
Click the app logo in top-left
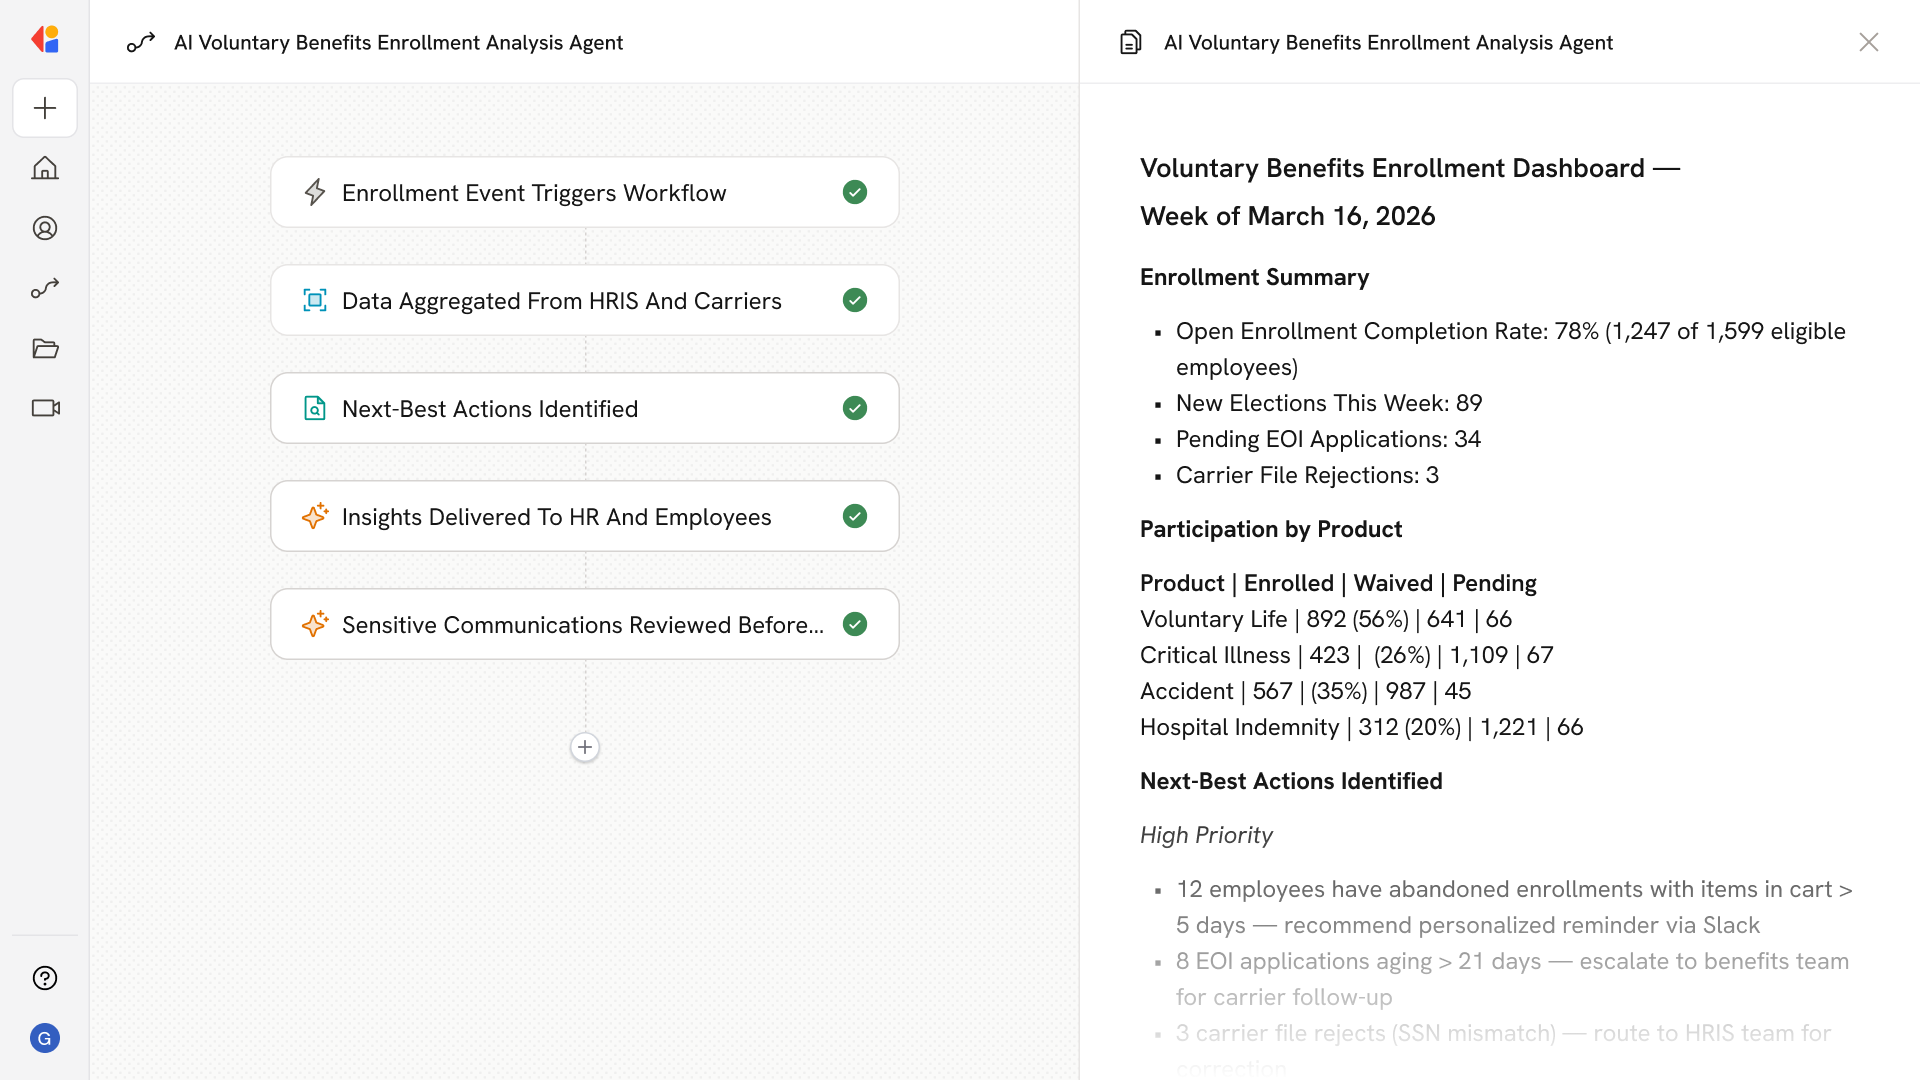click(x=45, y=40)
